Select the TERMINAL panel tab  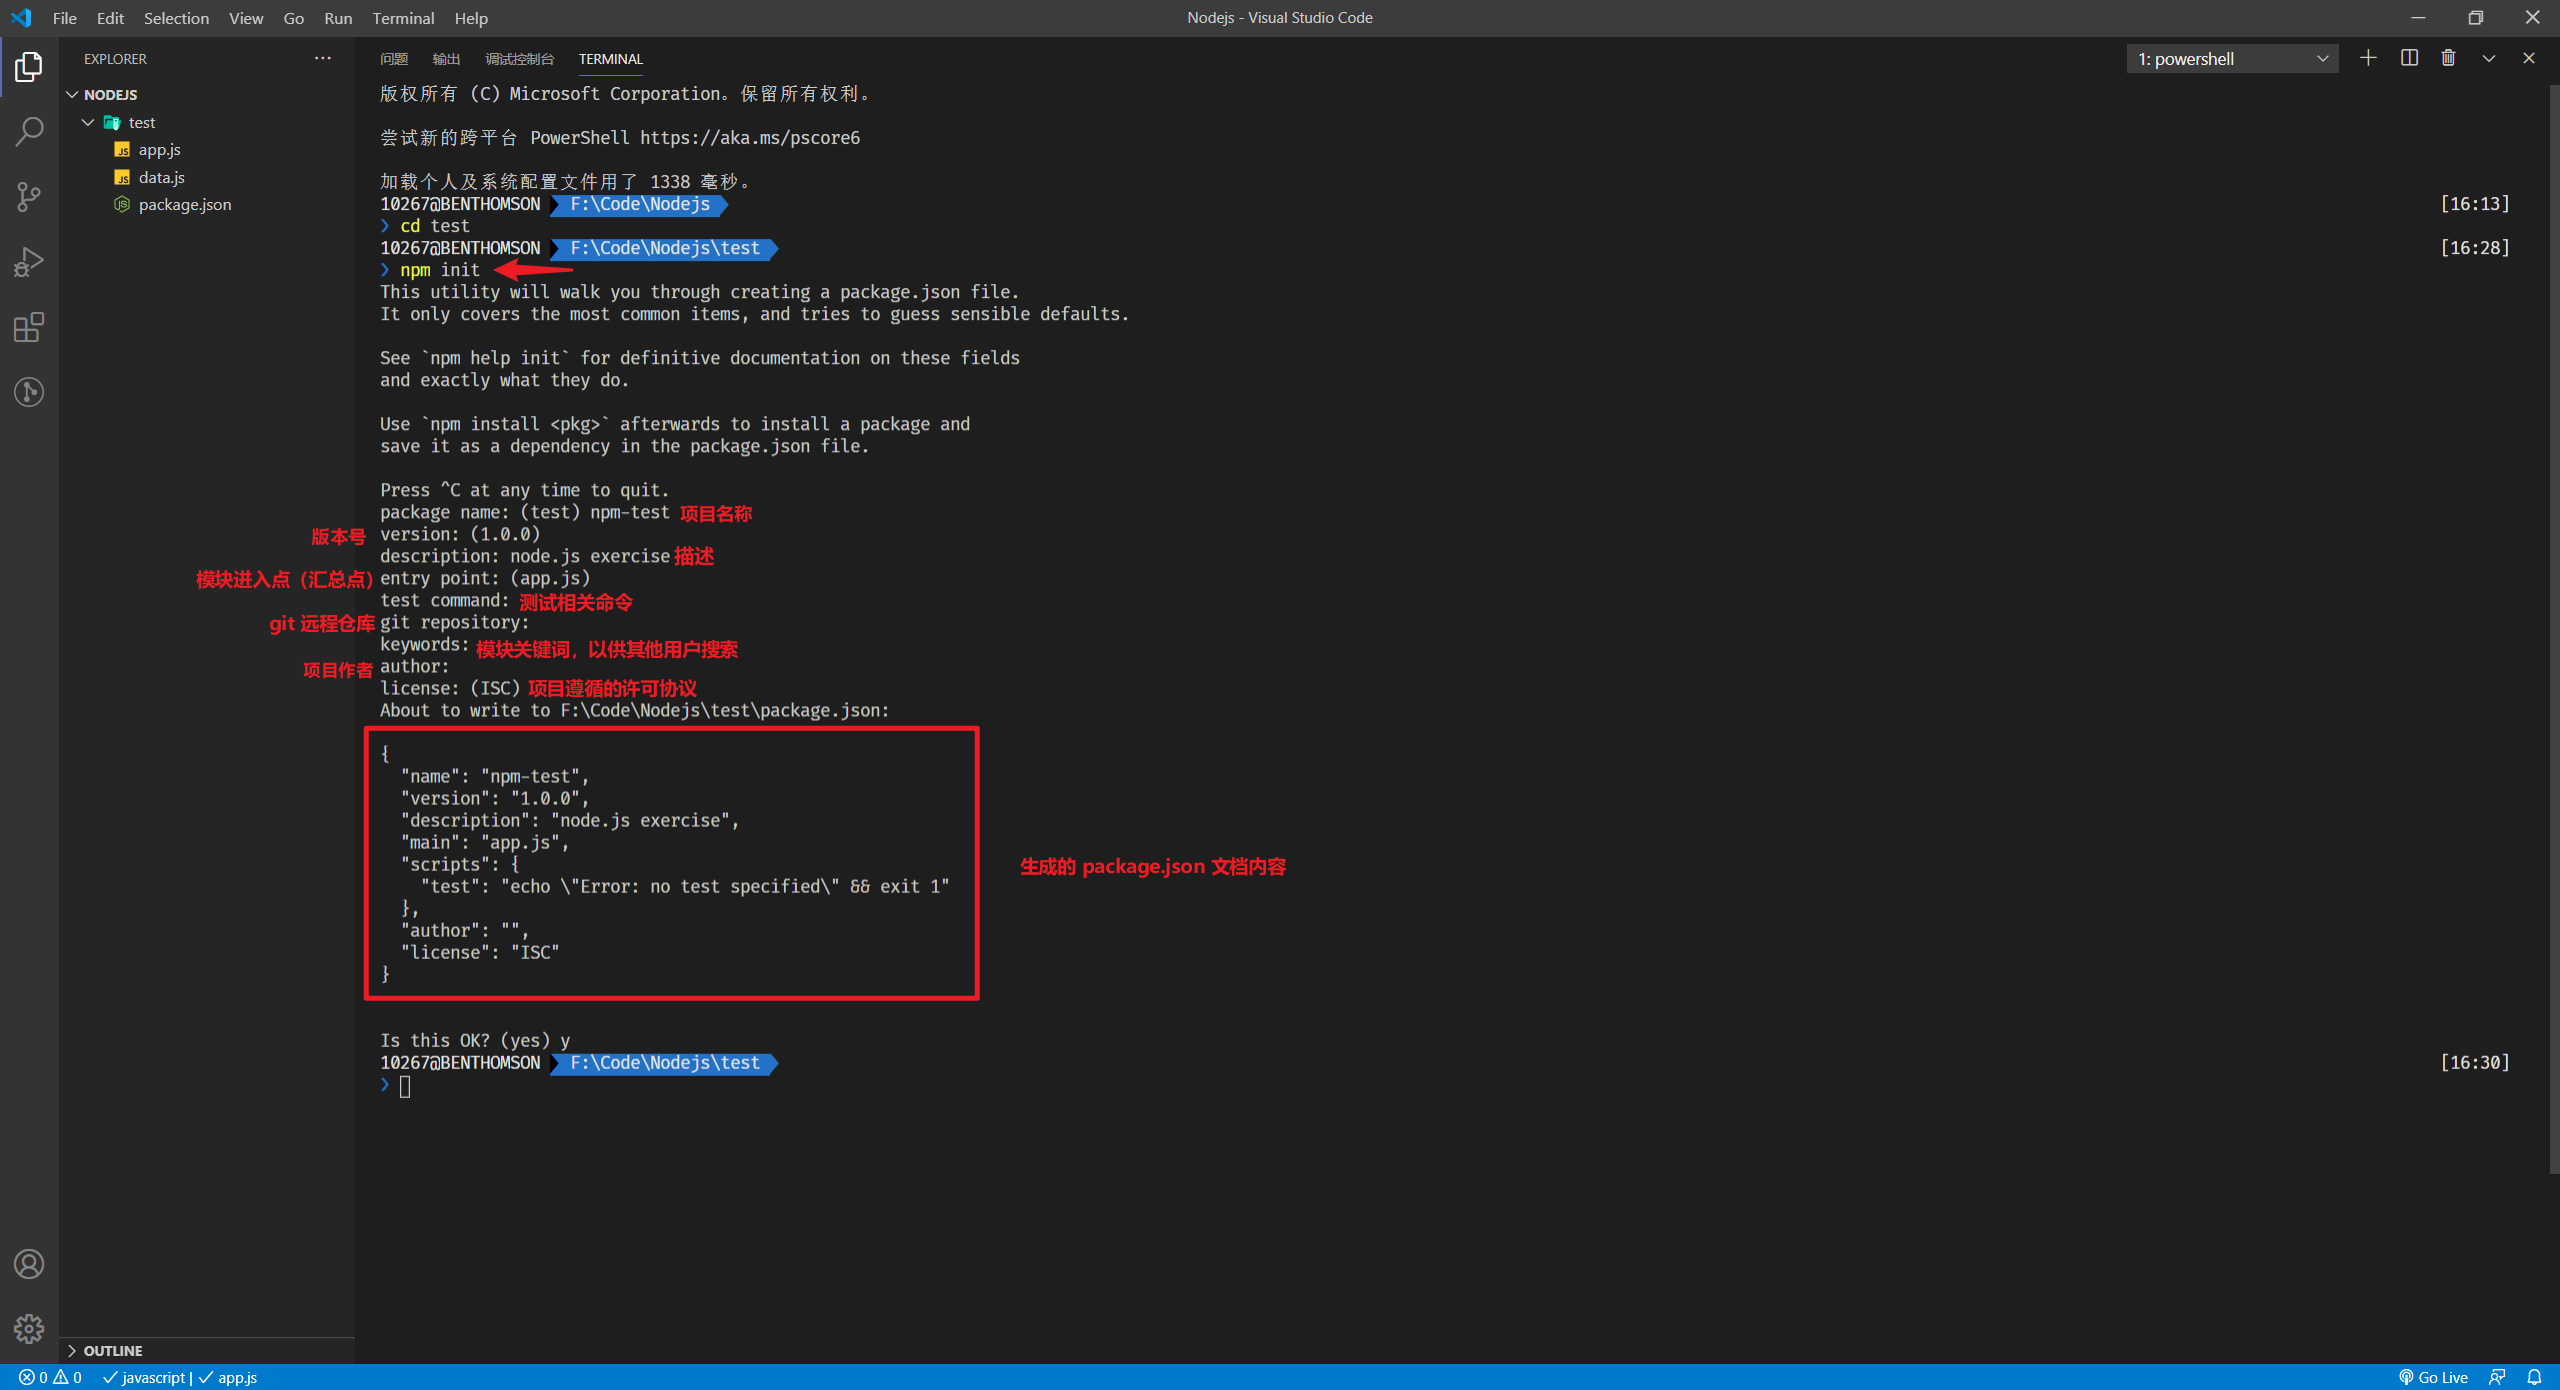(x=610, y=59)
